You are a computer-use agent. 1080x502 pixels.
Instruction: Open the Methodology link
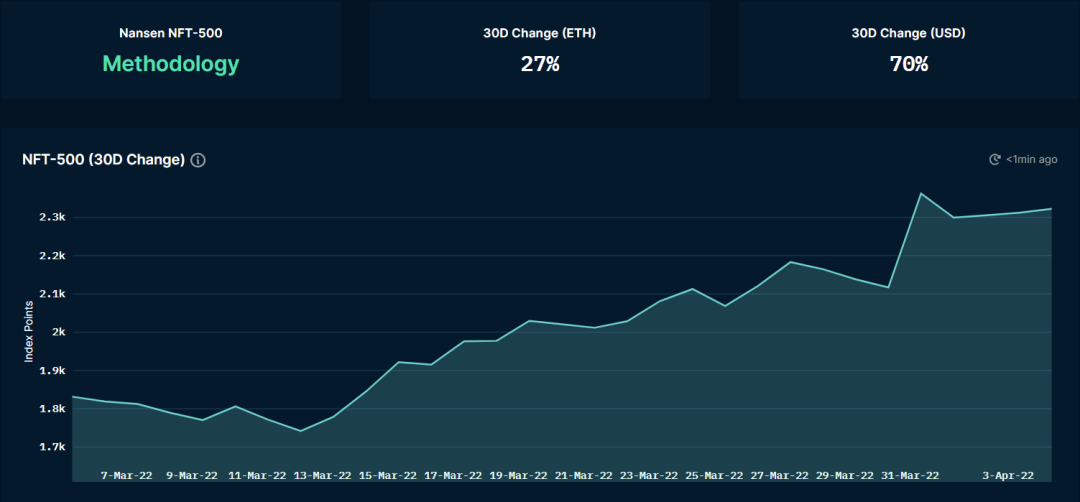coord(171,64)
